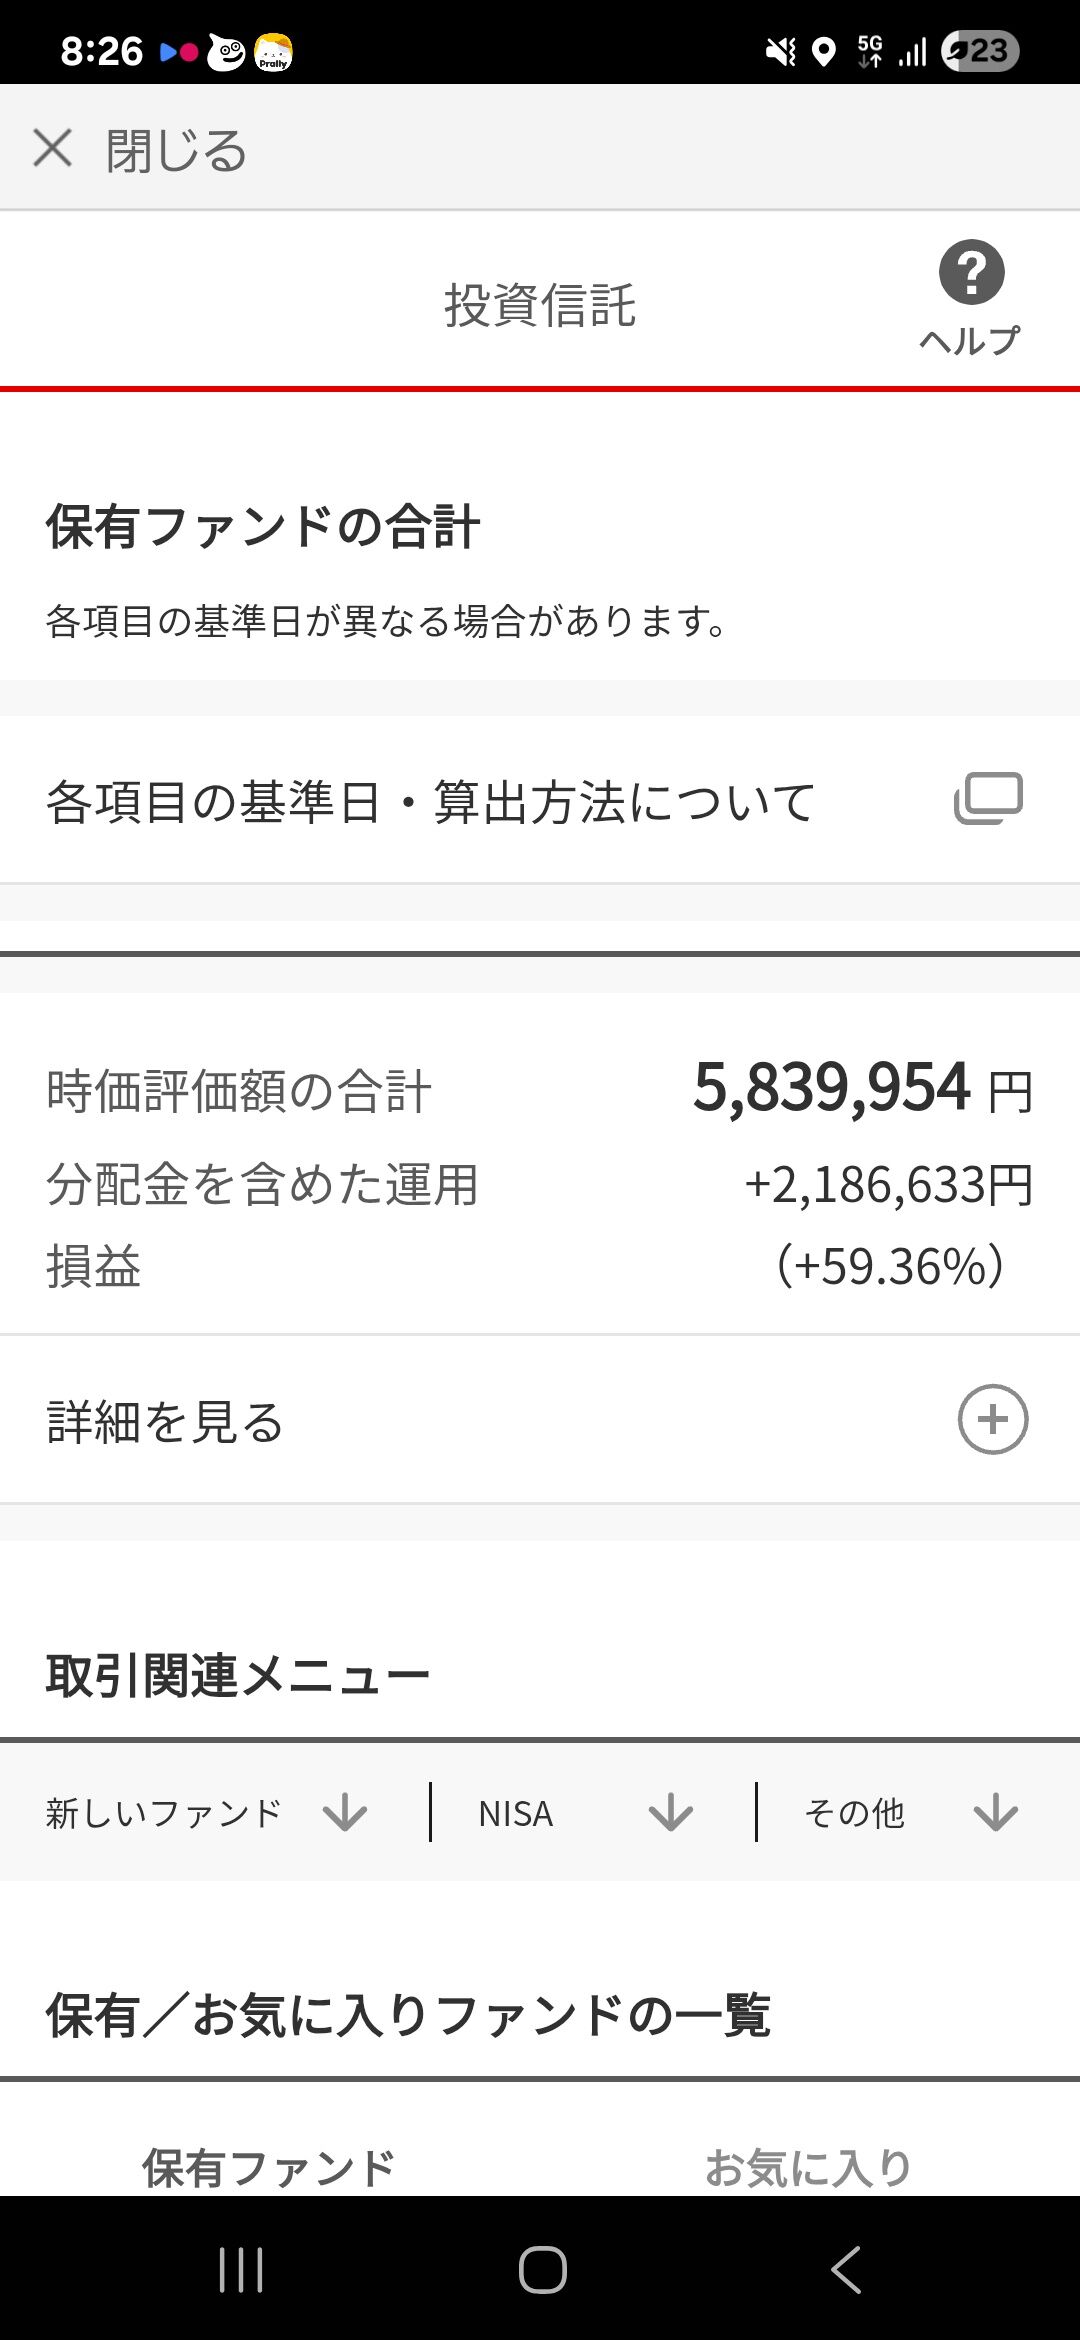Expand the NISA dropdown menu
The width and height of the screenshot is (1080, 2340).
(593, 1812)
